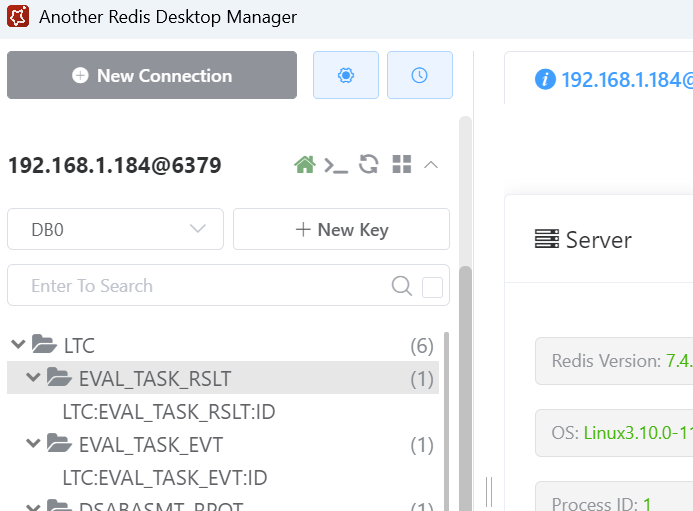Collapse the EVAL_TASK_RSLT folder chevron
This screenshot has height=511, width=693.
coord(33,377)
